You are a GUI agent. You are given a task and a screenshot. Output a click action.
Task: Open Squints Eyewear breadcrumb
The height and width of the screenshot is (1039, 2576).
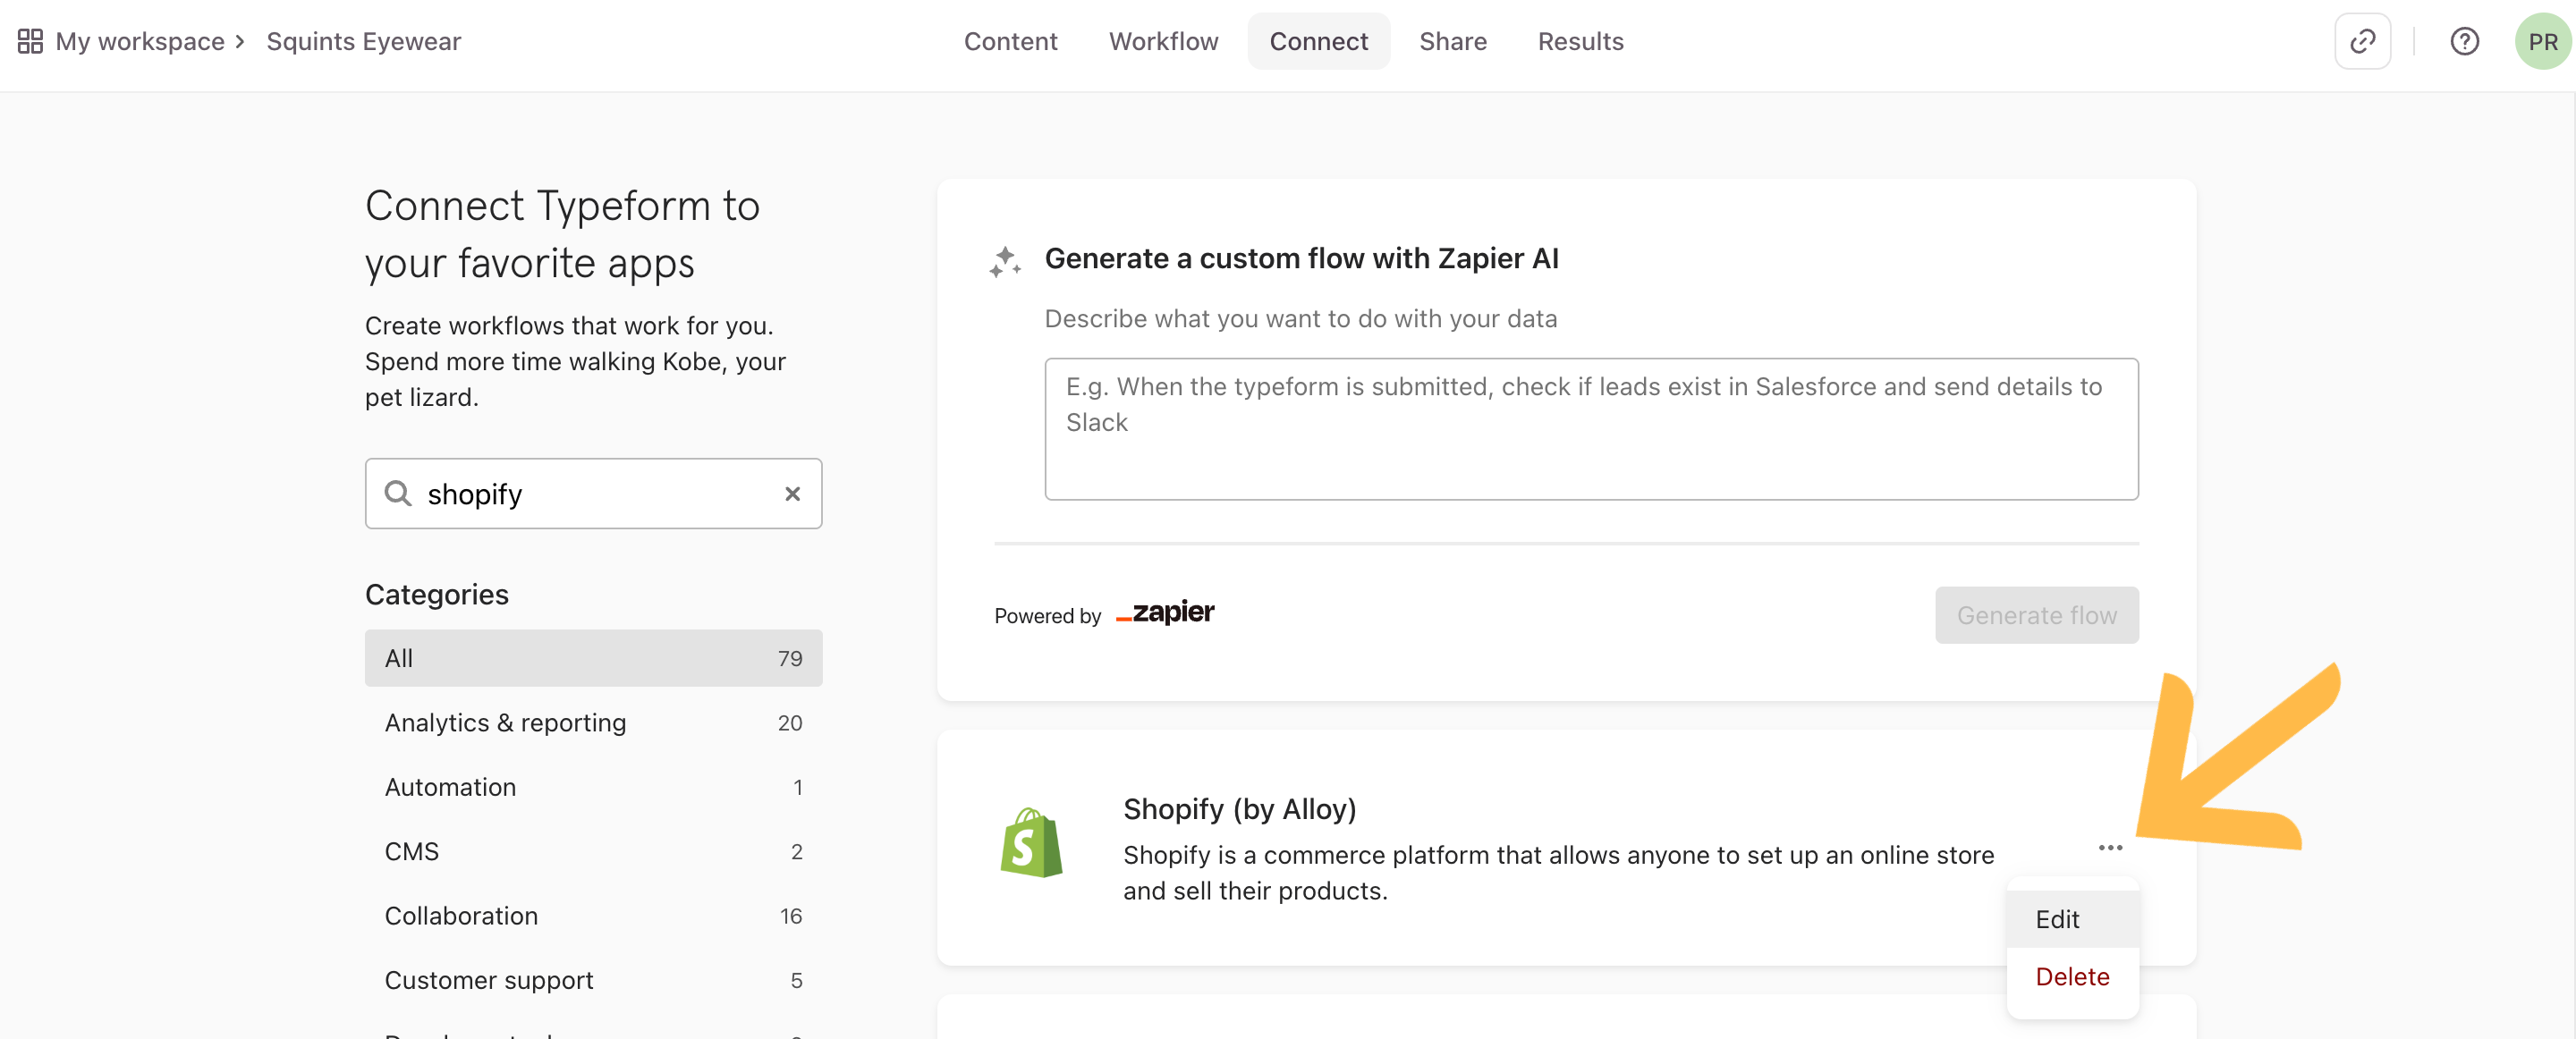coord(363,41)
